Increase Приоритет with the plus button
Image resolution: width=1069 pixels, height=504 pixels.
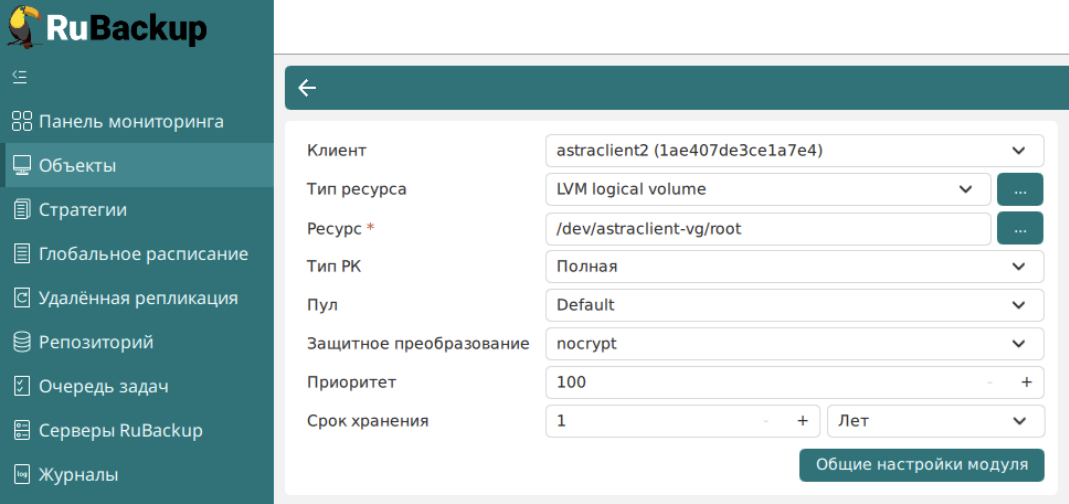click(1026, 382)
